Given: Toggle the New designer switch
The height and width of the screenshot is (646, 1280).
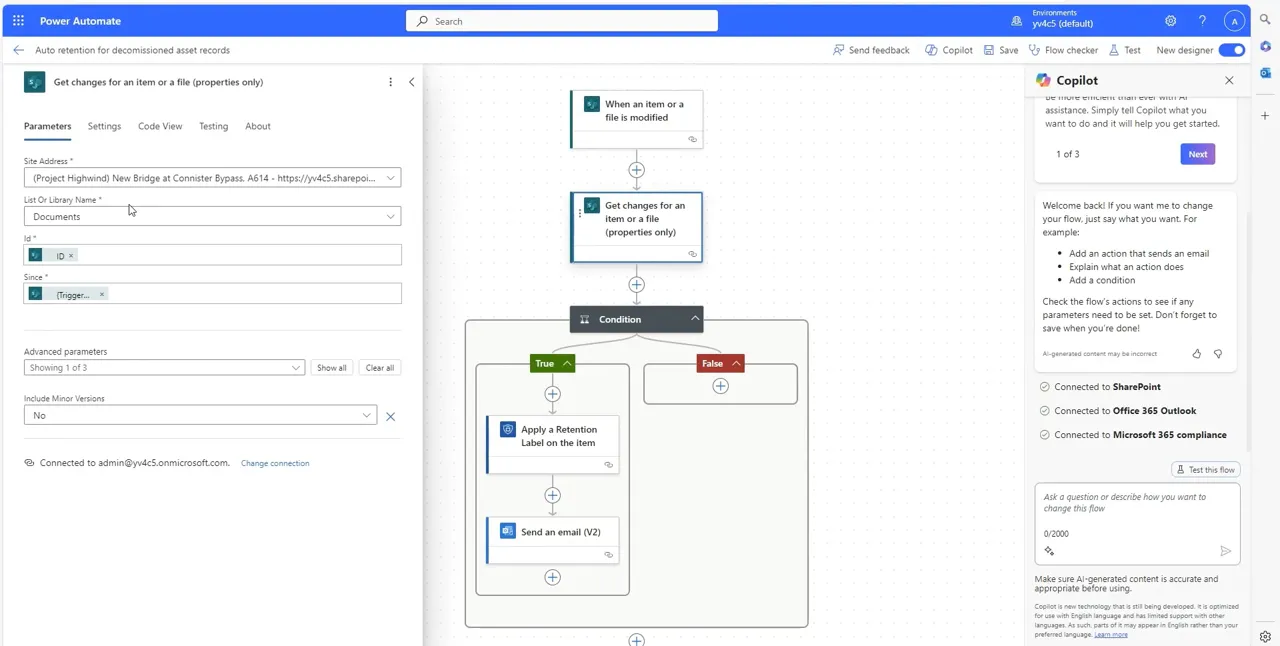Looking at the screenshot, I should (1232, 50).
